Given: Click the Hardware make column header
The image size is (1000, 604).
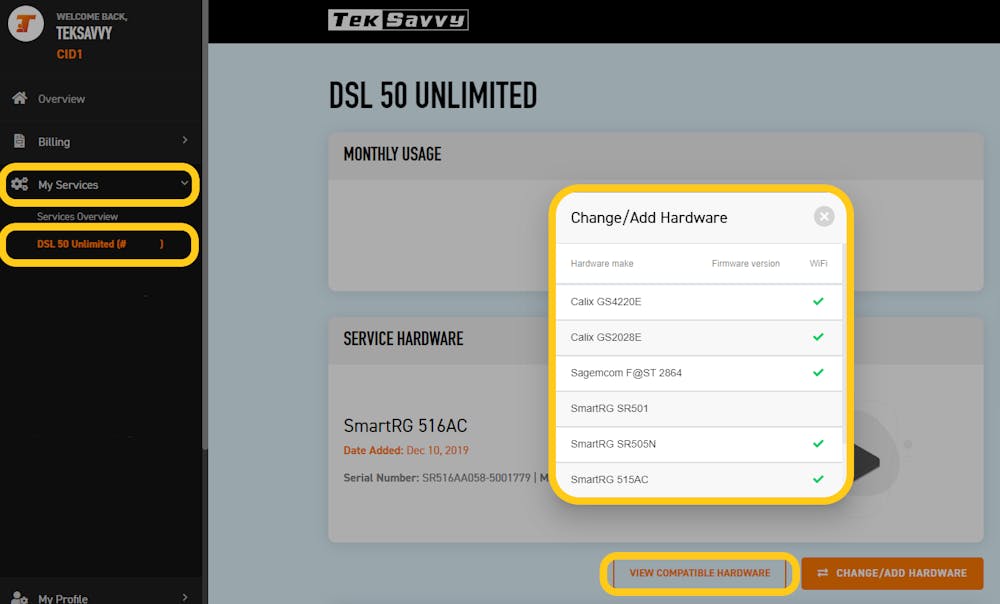Looking at the screenshot, I should [x=601, y=263].
